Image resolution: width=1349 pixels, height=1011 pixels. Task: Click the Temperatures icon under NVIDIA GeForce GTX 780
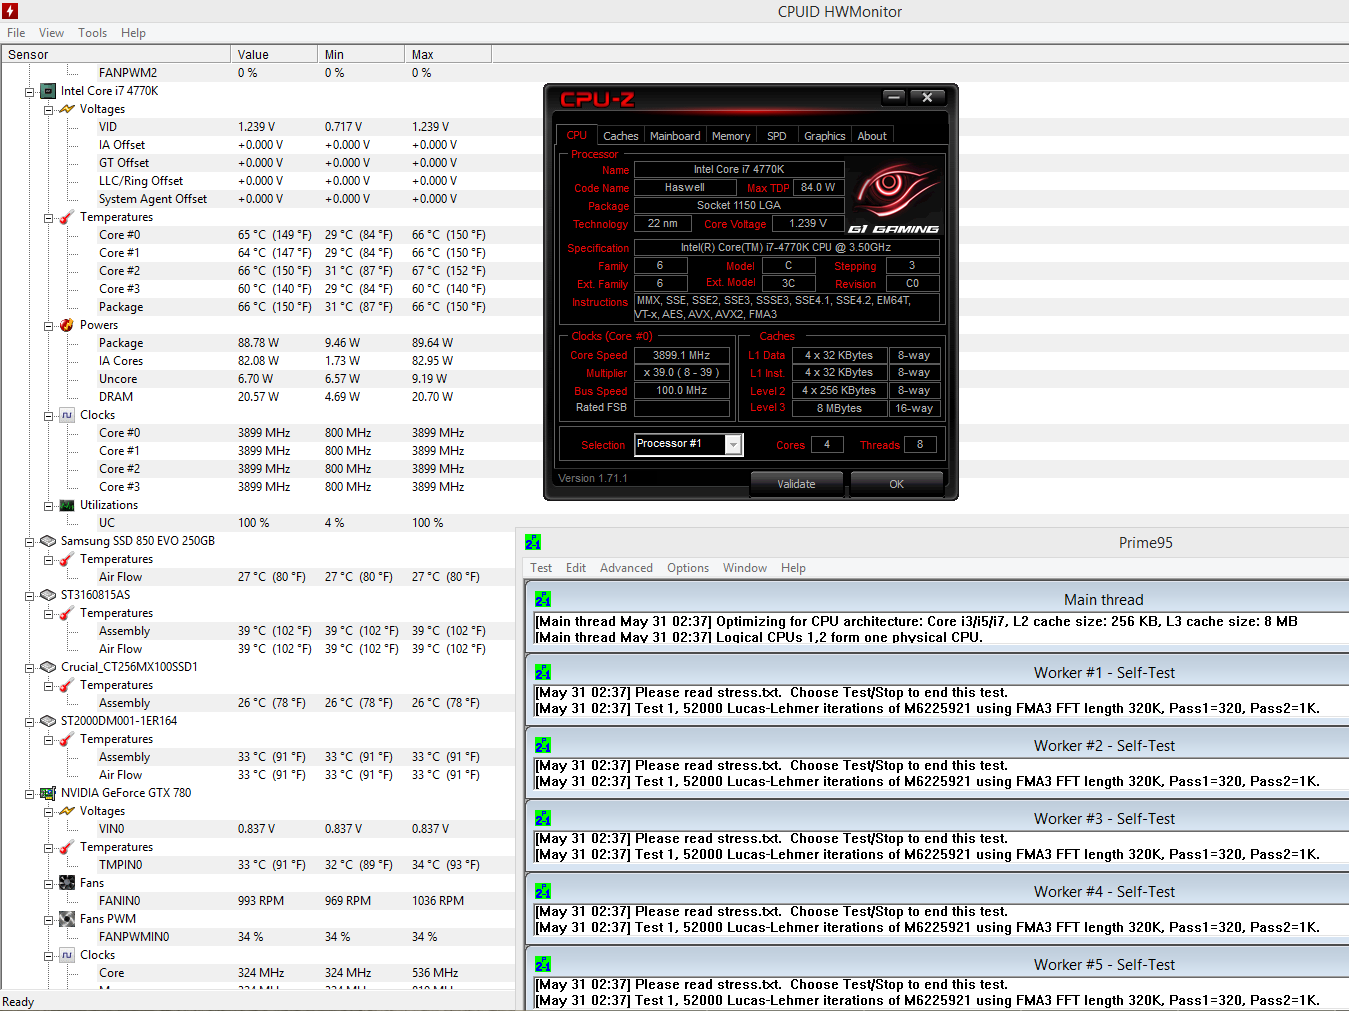tap(67, 847)
